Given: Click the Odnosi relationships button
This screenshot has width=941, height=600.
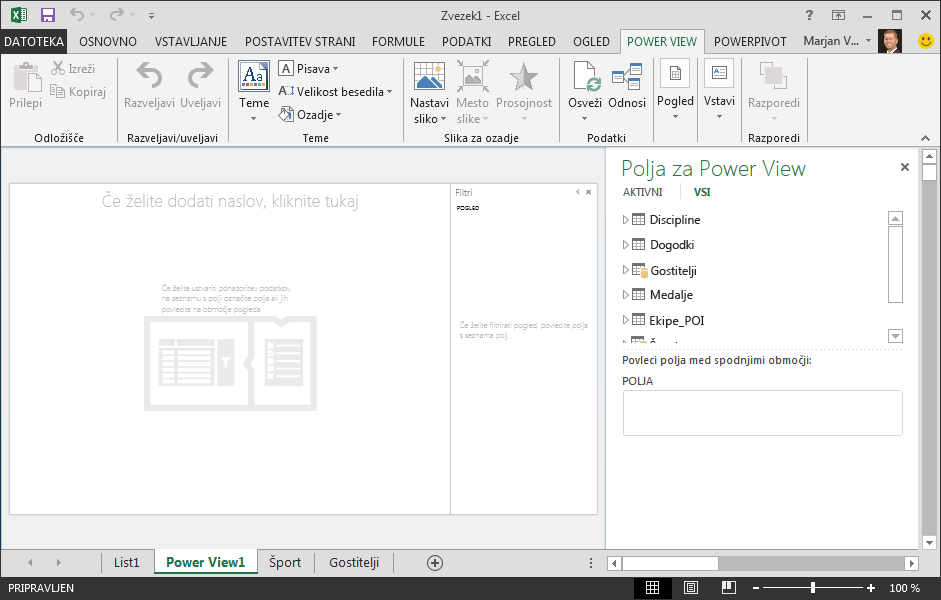Looking at the screenshot, I should click(x=627, y=86).
